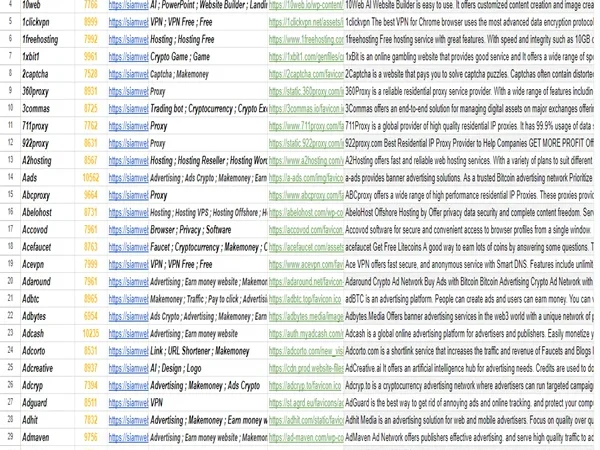The width and height of the screenshot is (600, 450).
Task: Click the value 10235 in the Adcash row
Action: click(91, 333)
